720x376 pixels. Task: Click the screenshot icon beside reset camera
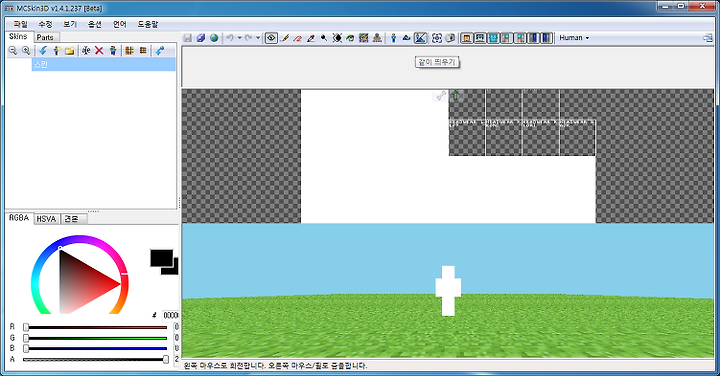tap(450, 38)
